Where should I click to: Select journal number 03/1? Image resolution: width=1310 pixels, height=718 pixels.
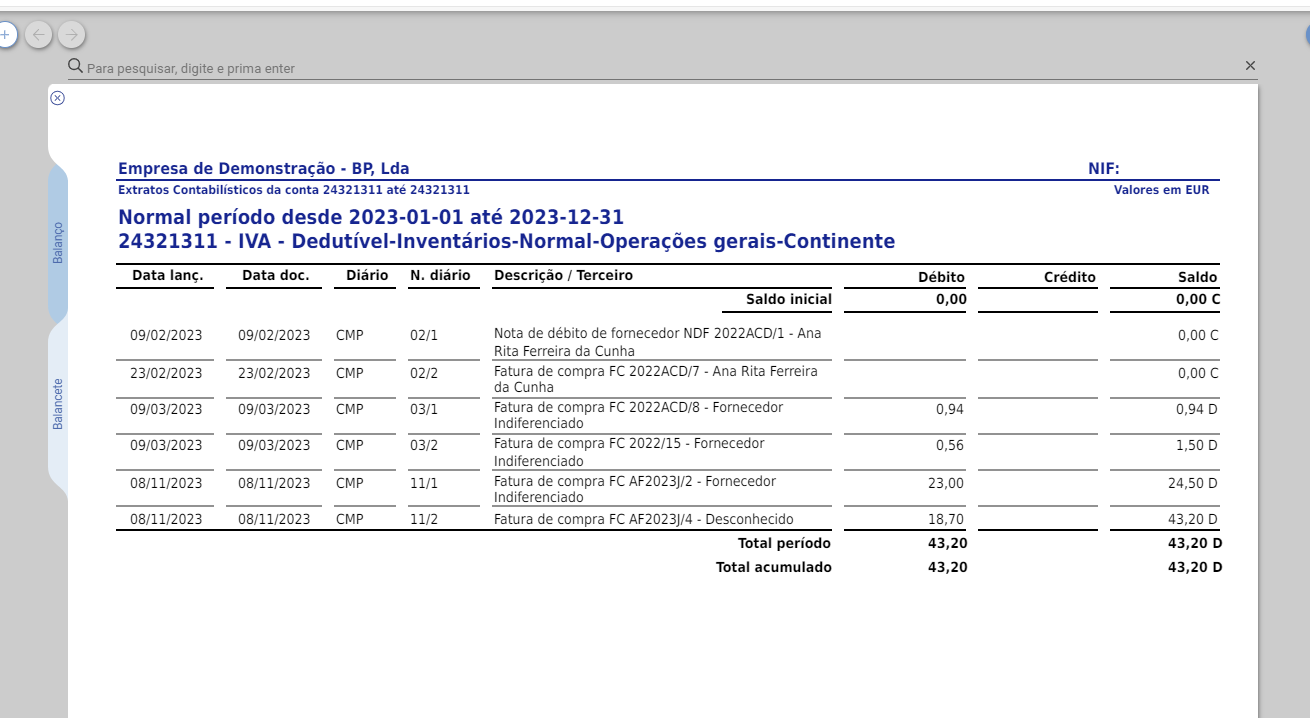point(424,409)
